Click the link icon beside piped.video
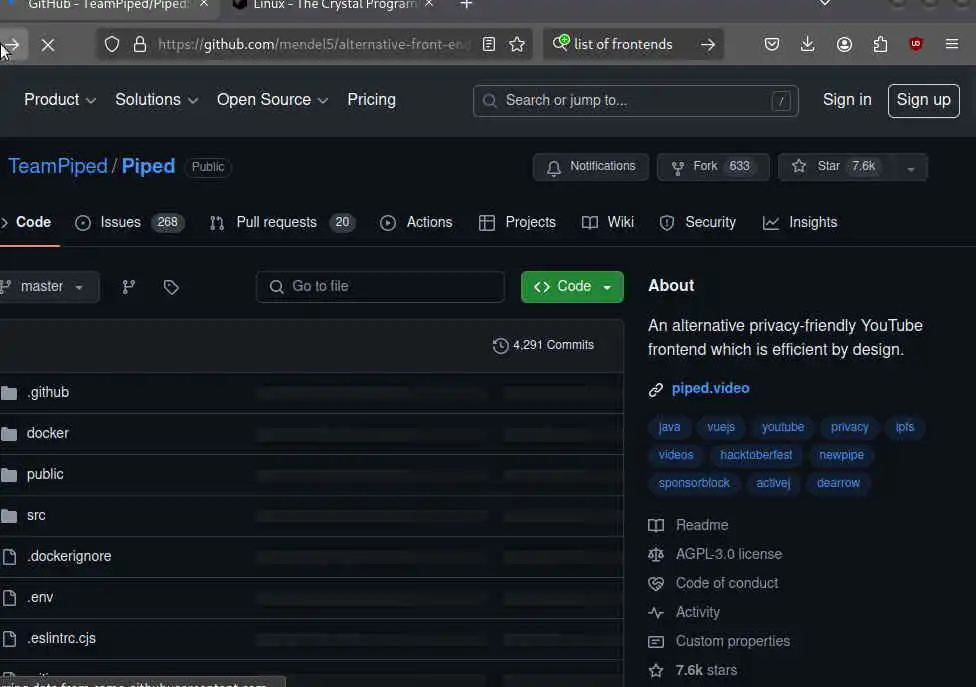Viewport: 976px width, 687px height. [655, 390]
